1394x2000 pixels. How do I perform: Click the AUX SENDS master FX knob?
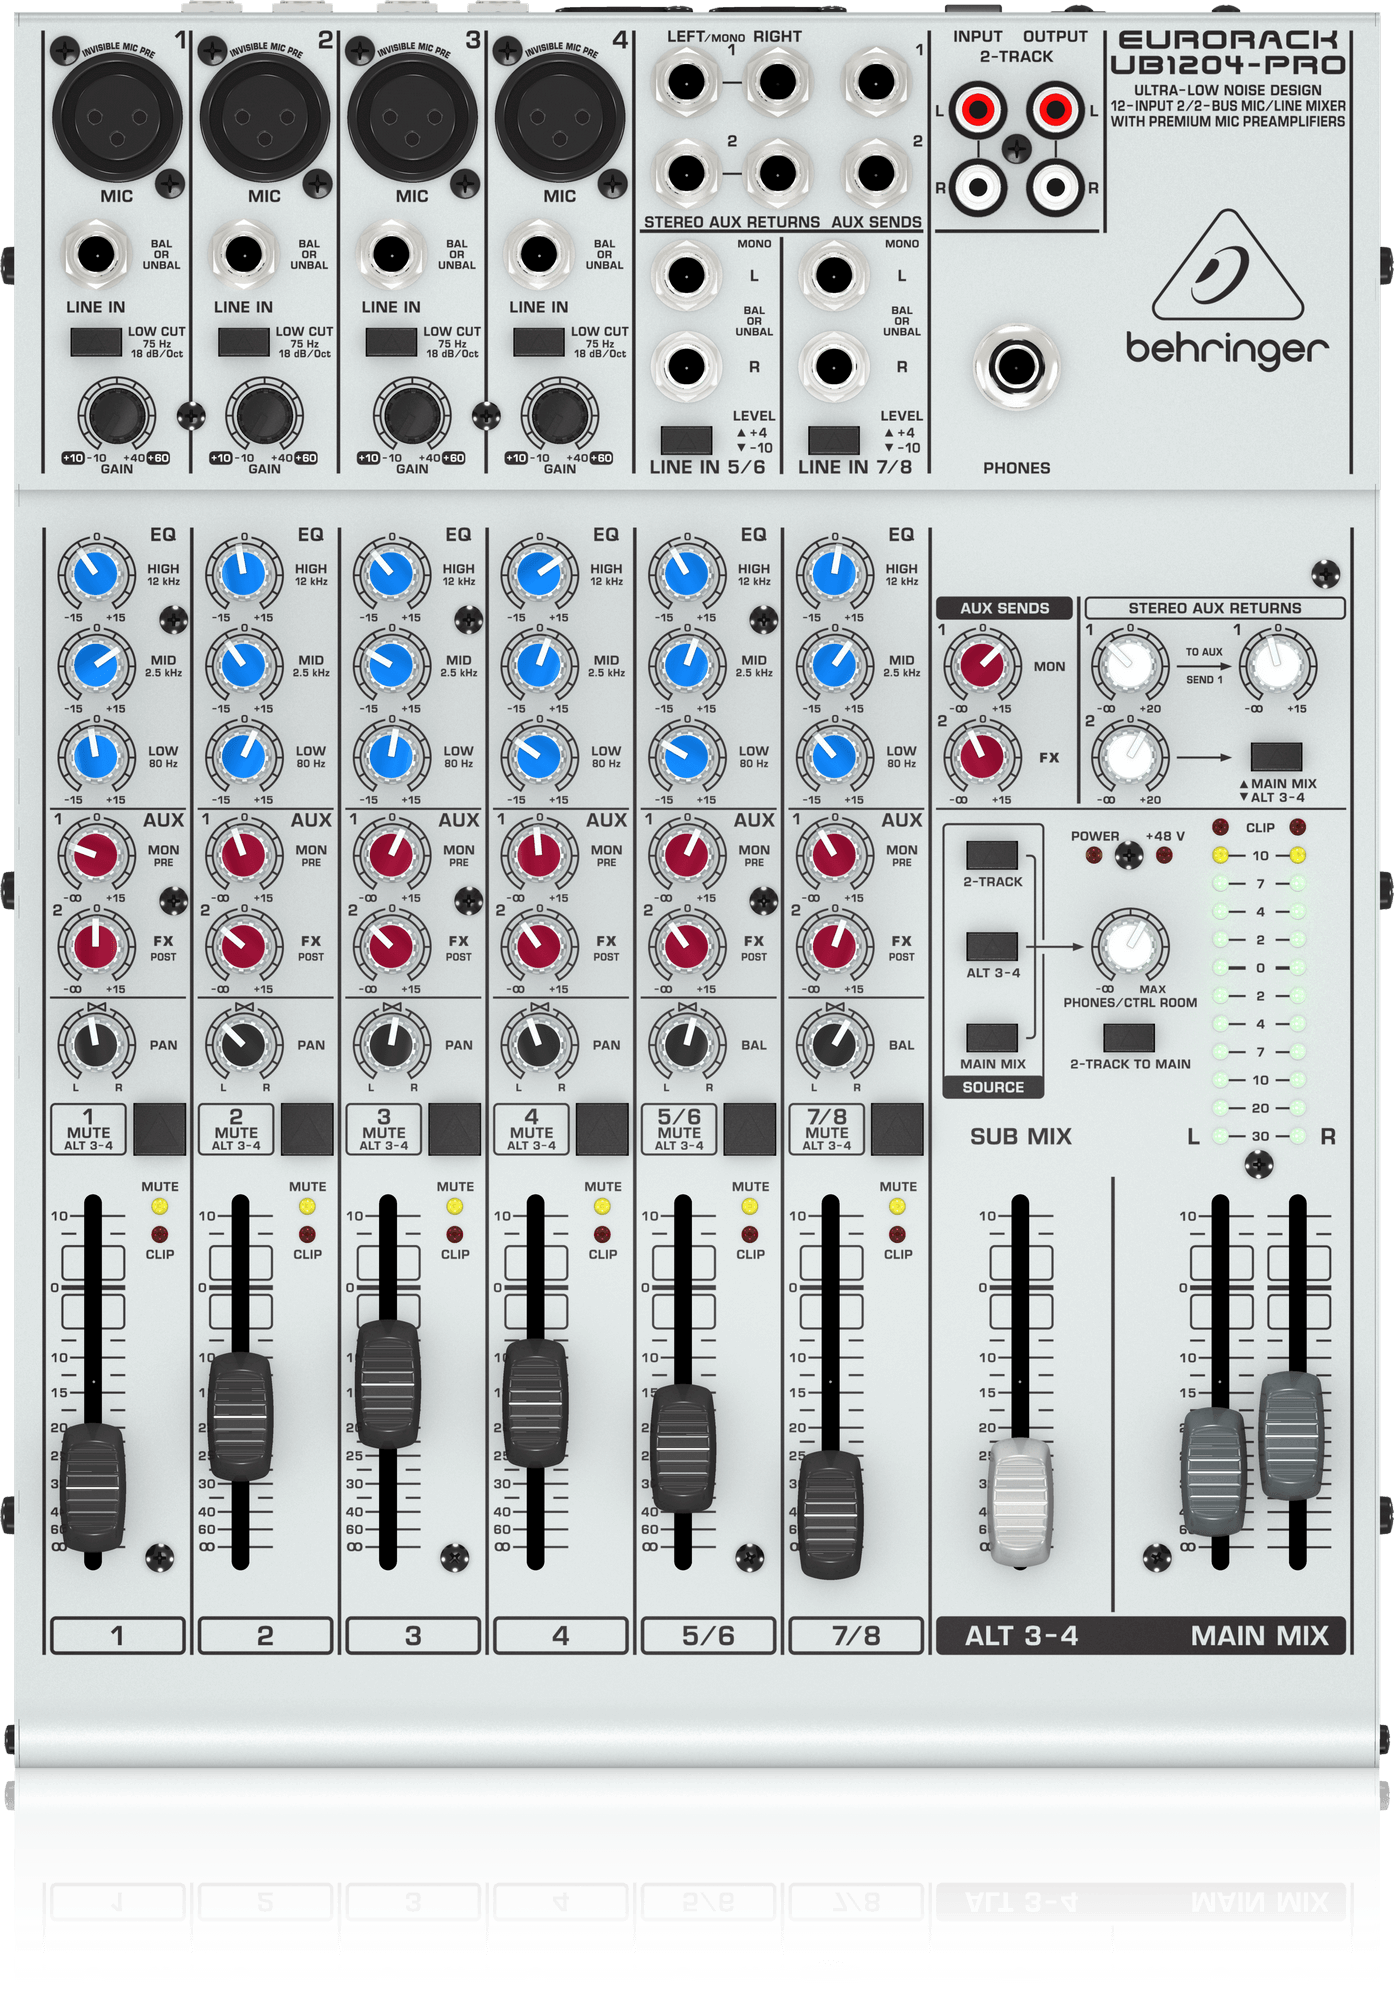click(981, 756)
